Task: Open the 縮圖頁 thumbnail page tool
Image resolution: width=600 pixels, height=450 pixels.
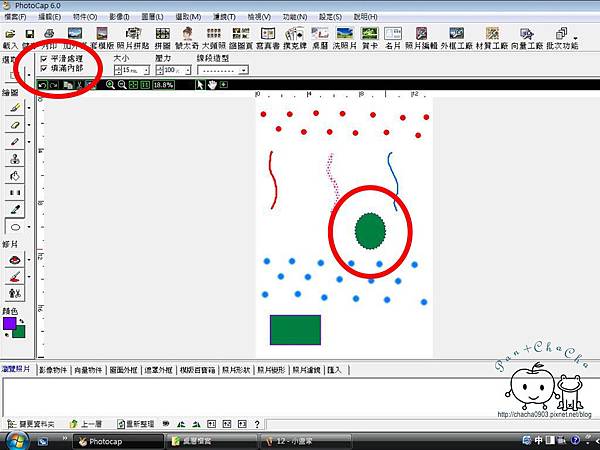Action: click(241, 38)
